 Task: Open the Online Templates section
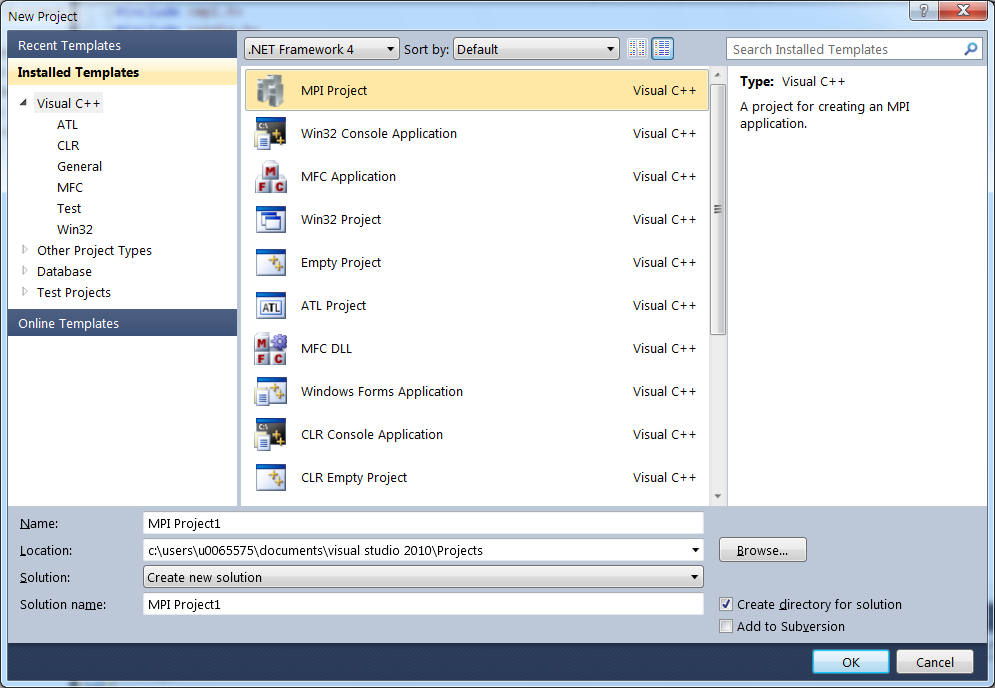click(122, 323)
